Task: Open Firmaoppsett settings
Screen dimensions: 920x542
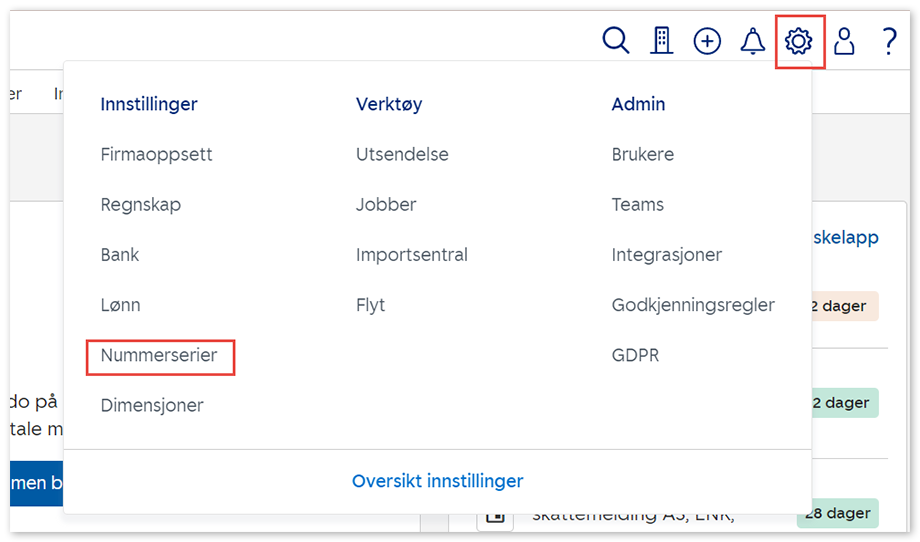Action: [156, 155]
